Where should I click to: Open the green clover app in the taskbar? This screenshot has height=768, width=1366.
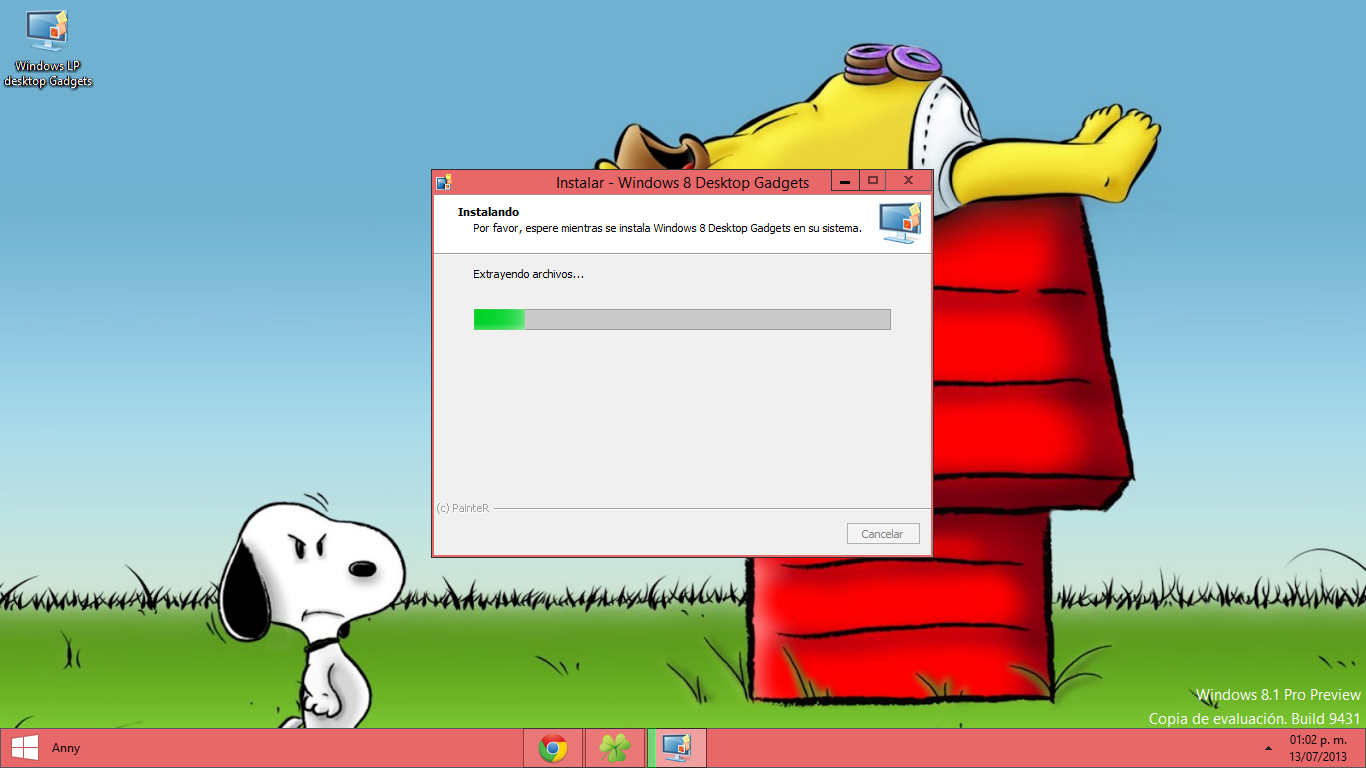[x=615, y=748]
